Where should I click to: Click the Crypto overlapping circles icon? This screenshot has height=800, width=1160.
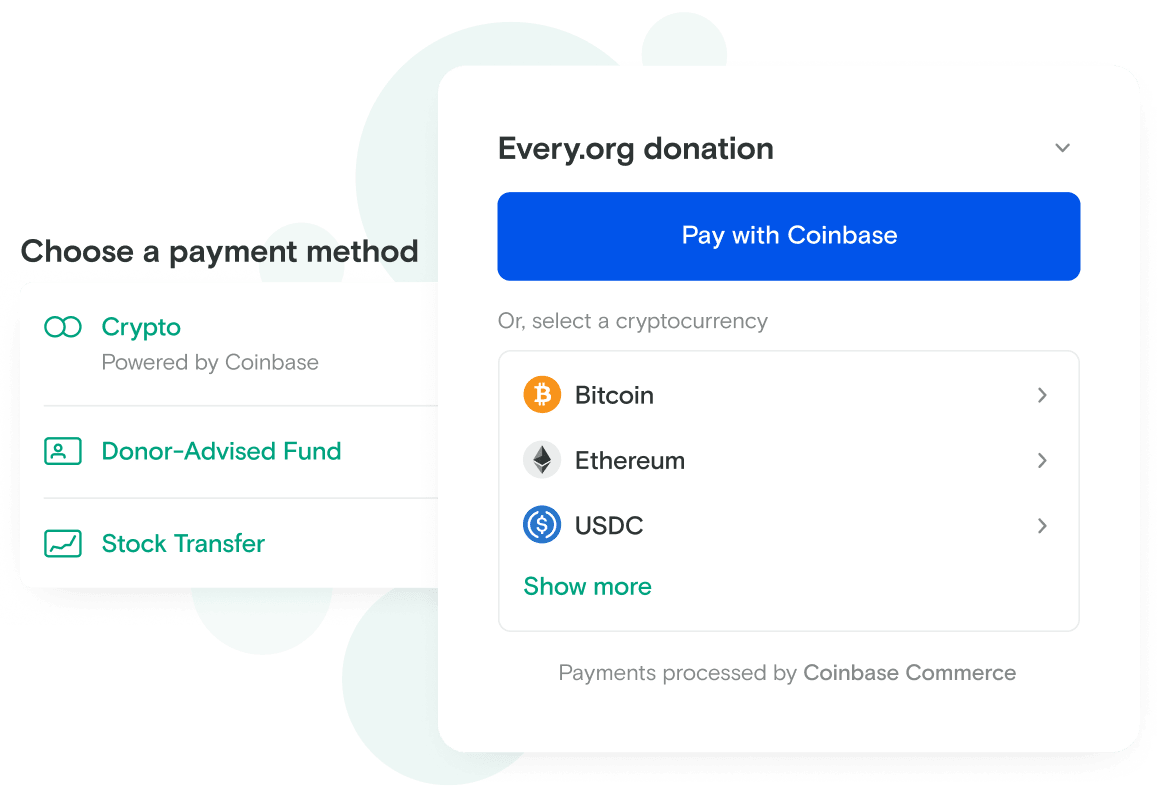coord(63,326)
